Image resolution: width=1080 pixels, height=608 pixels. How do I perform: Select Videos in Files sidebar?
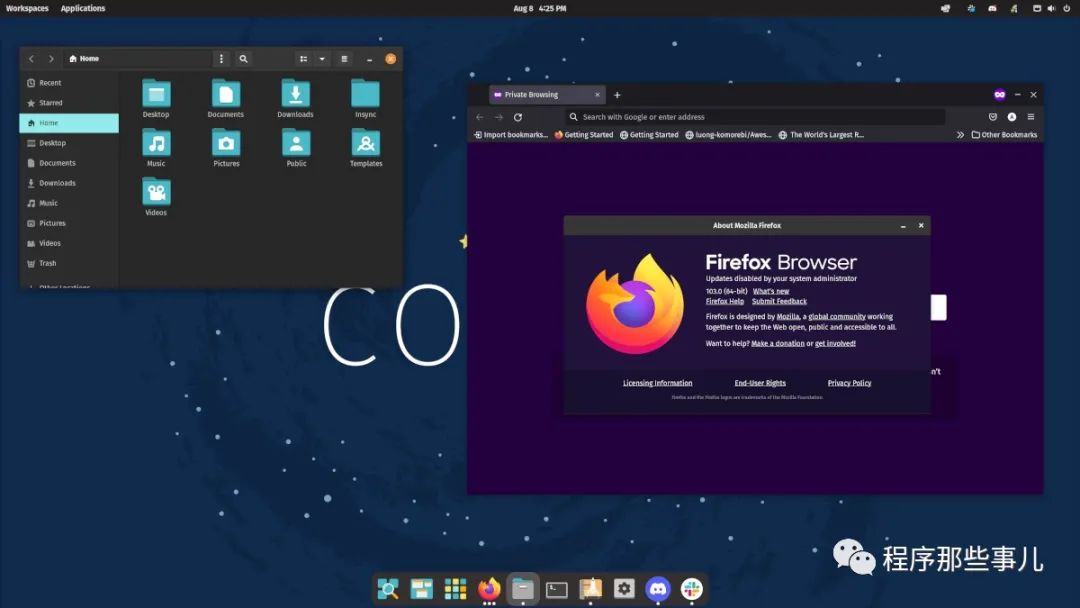click(69, 243)
